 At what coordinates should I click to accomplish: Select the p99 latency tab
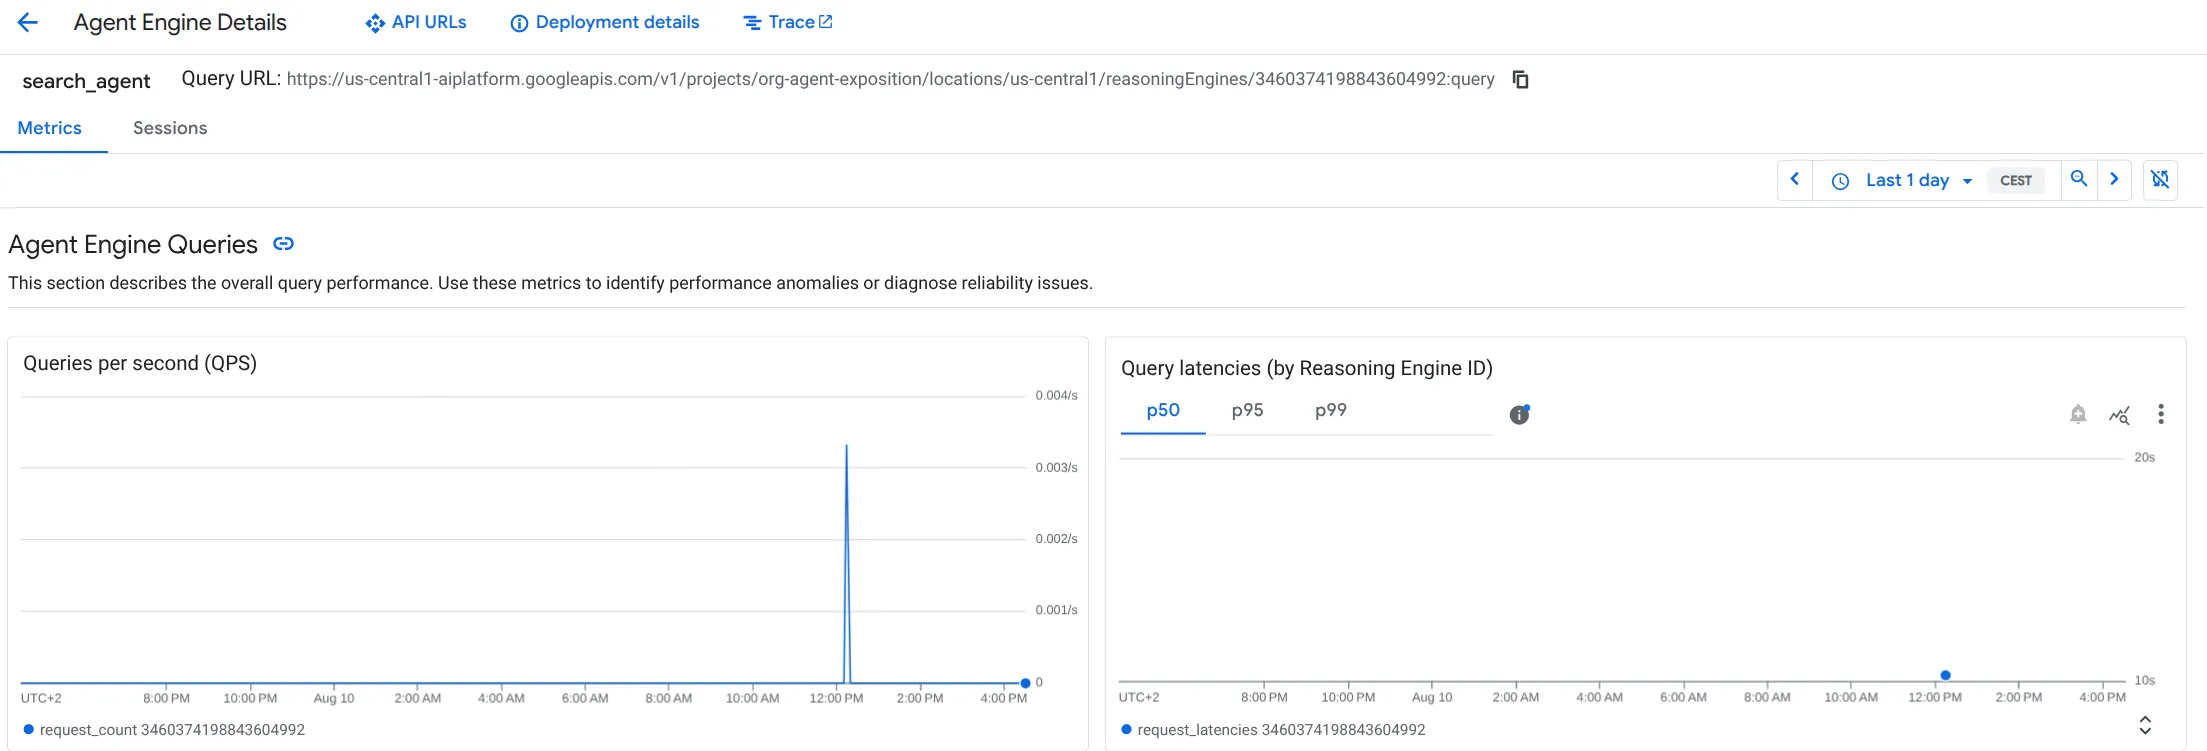point(1331,410)
